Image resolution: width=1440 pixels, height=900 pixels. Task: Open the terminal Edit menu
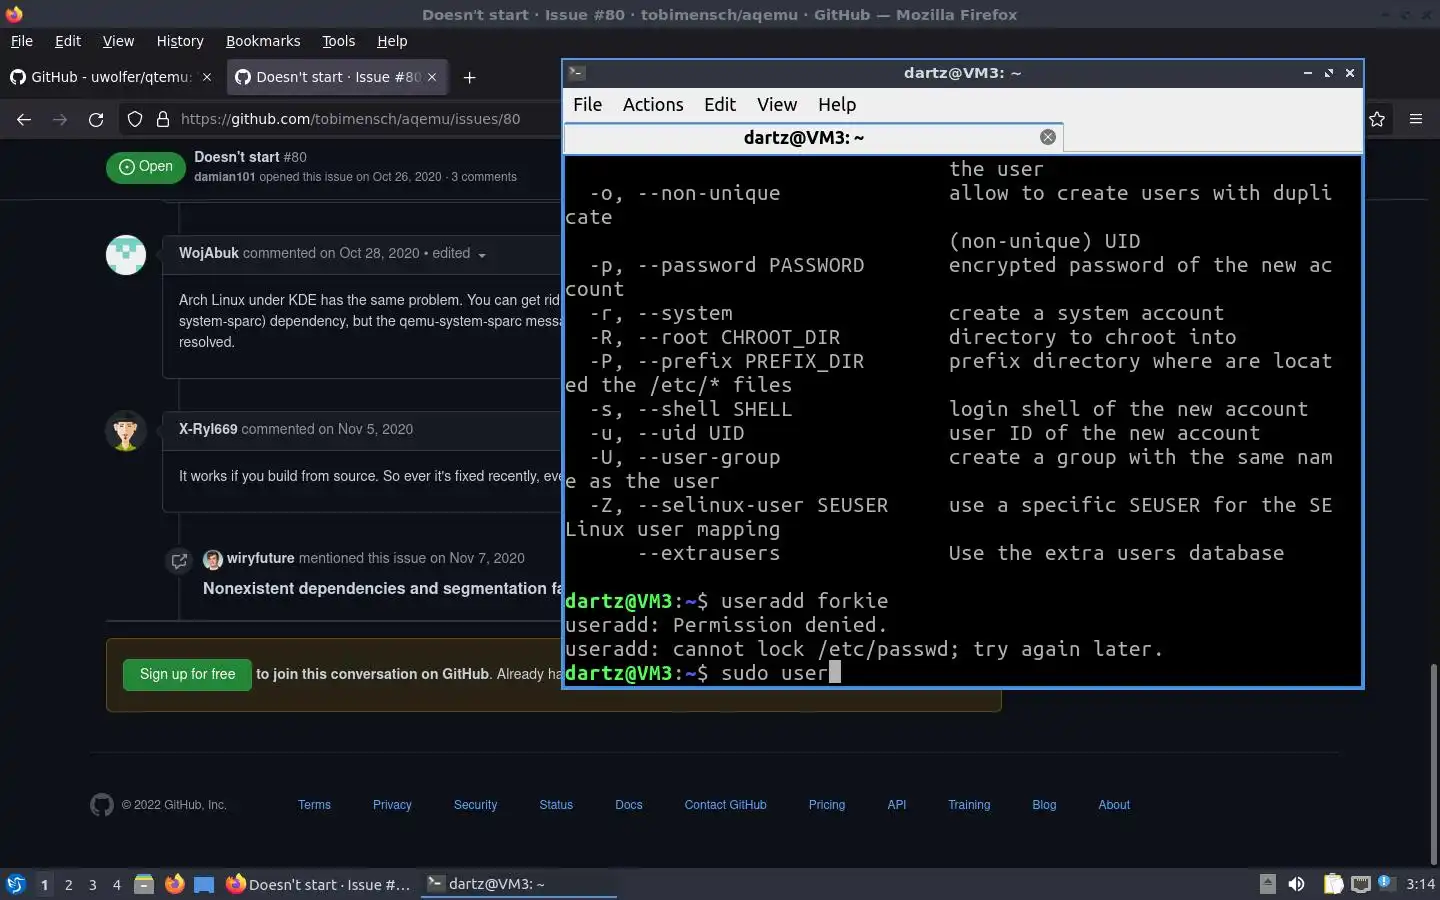pyautogui.click(x=720, y=105)
